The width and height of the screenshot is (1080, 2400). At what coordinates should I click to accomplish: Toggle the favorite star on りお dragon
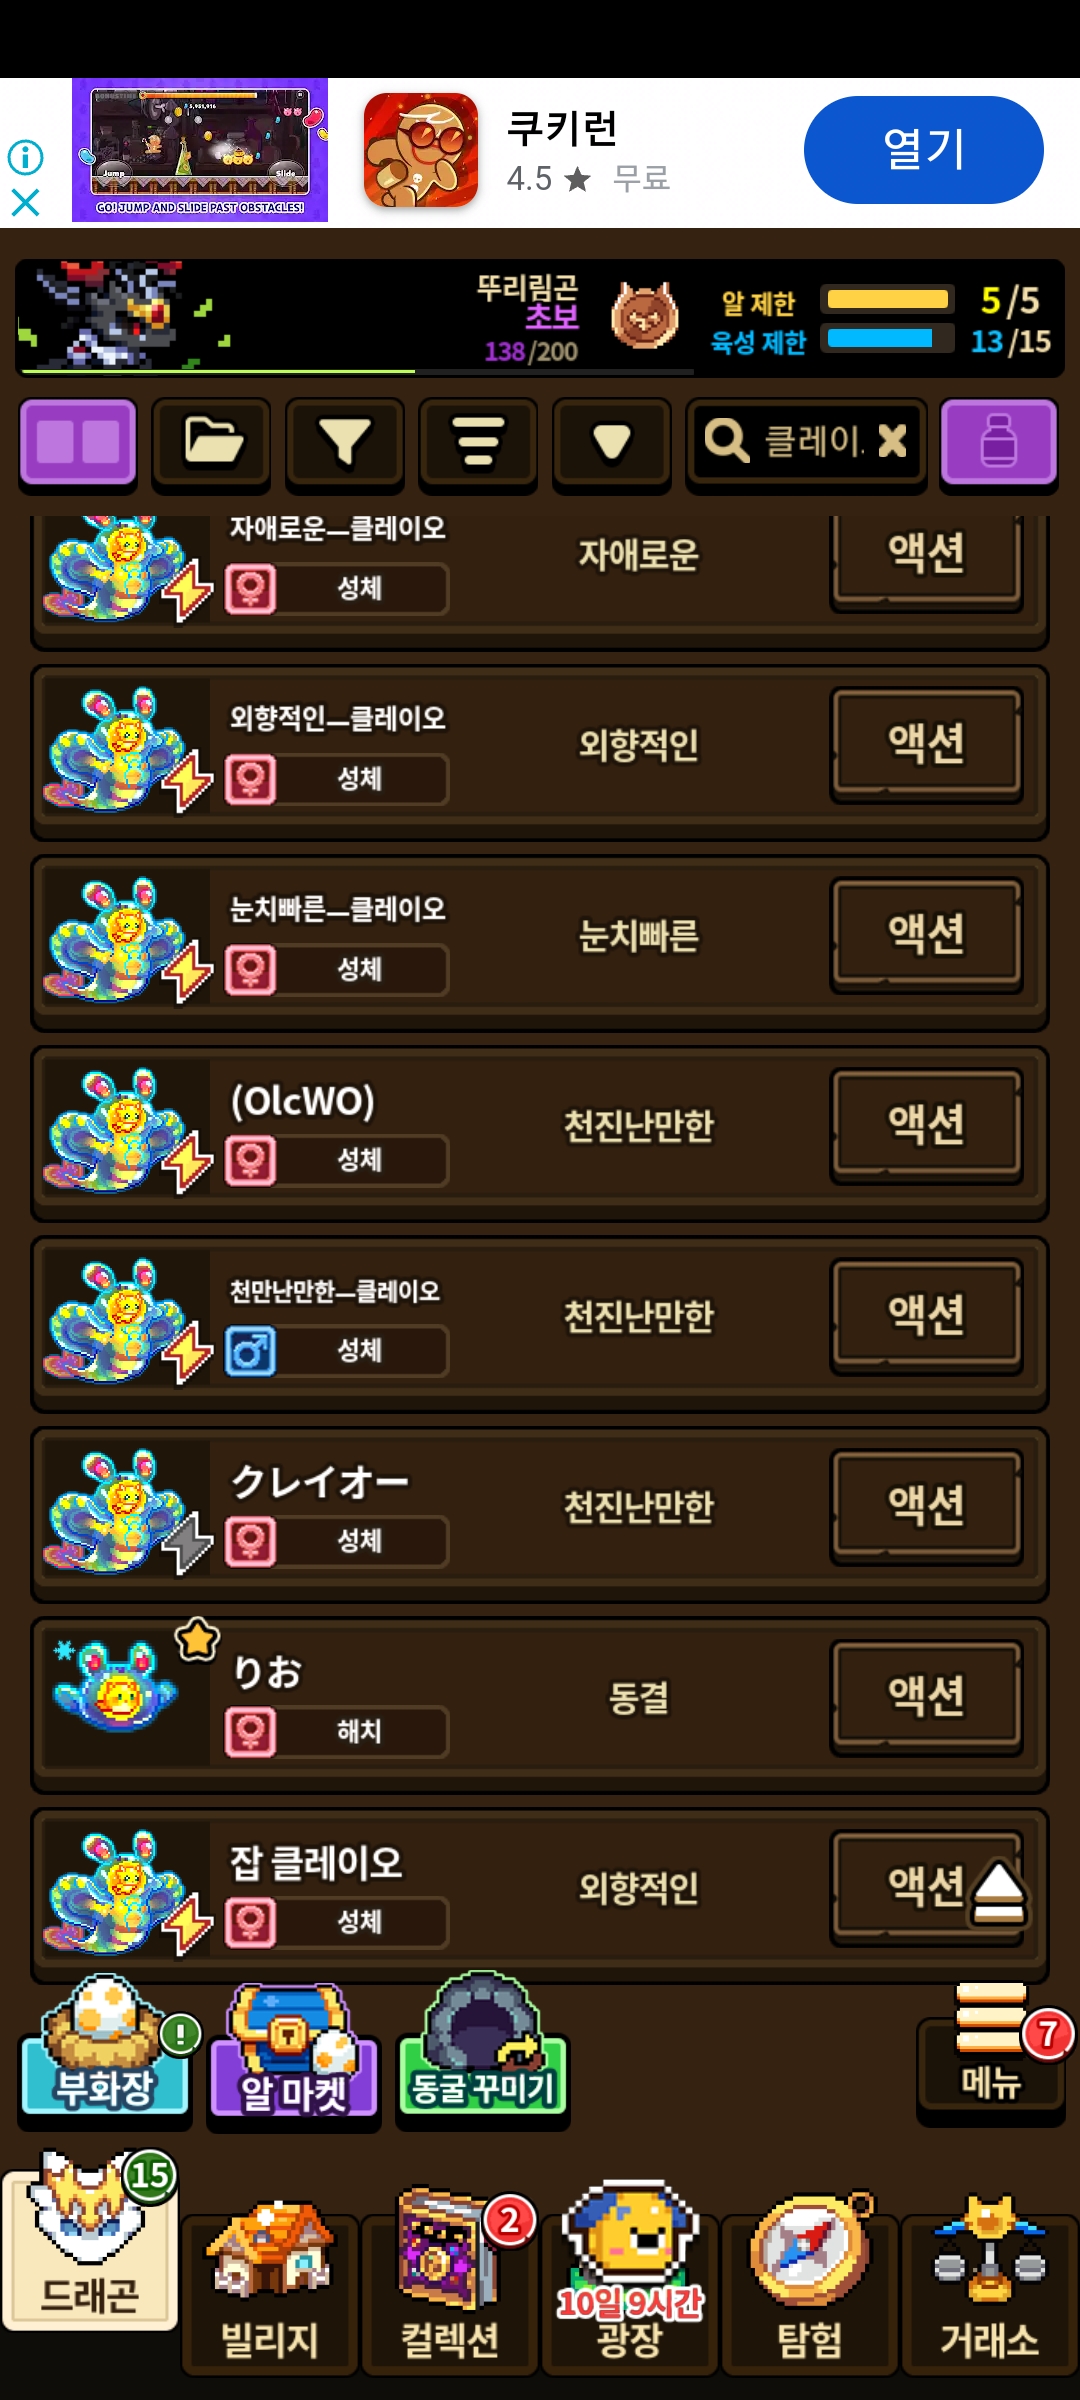[197, 1638]
